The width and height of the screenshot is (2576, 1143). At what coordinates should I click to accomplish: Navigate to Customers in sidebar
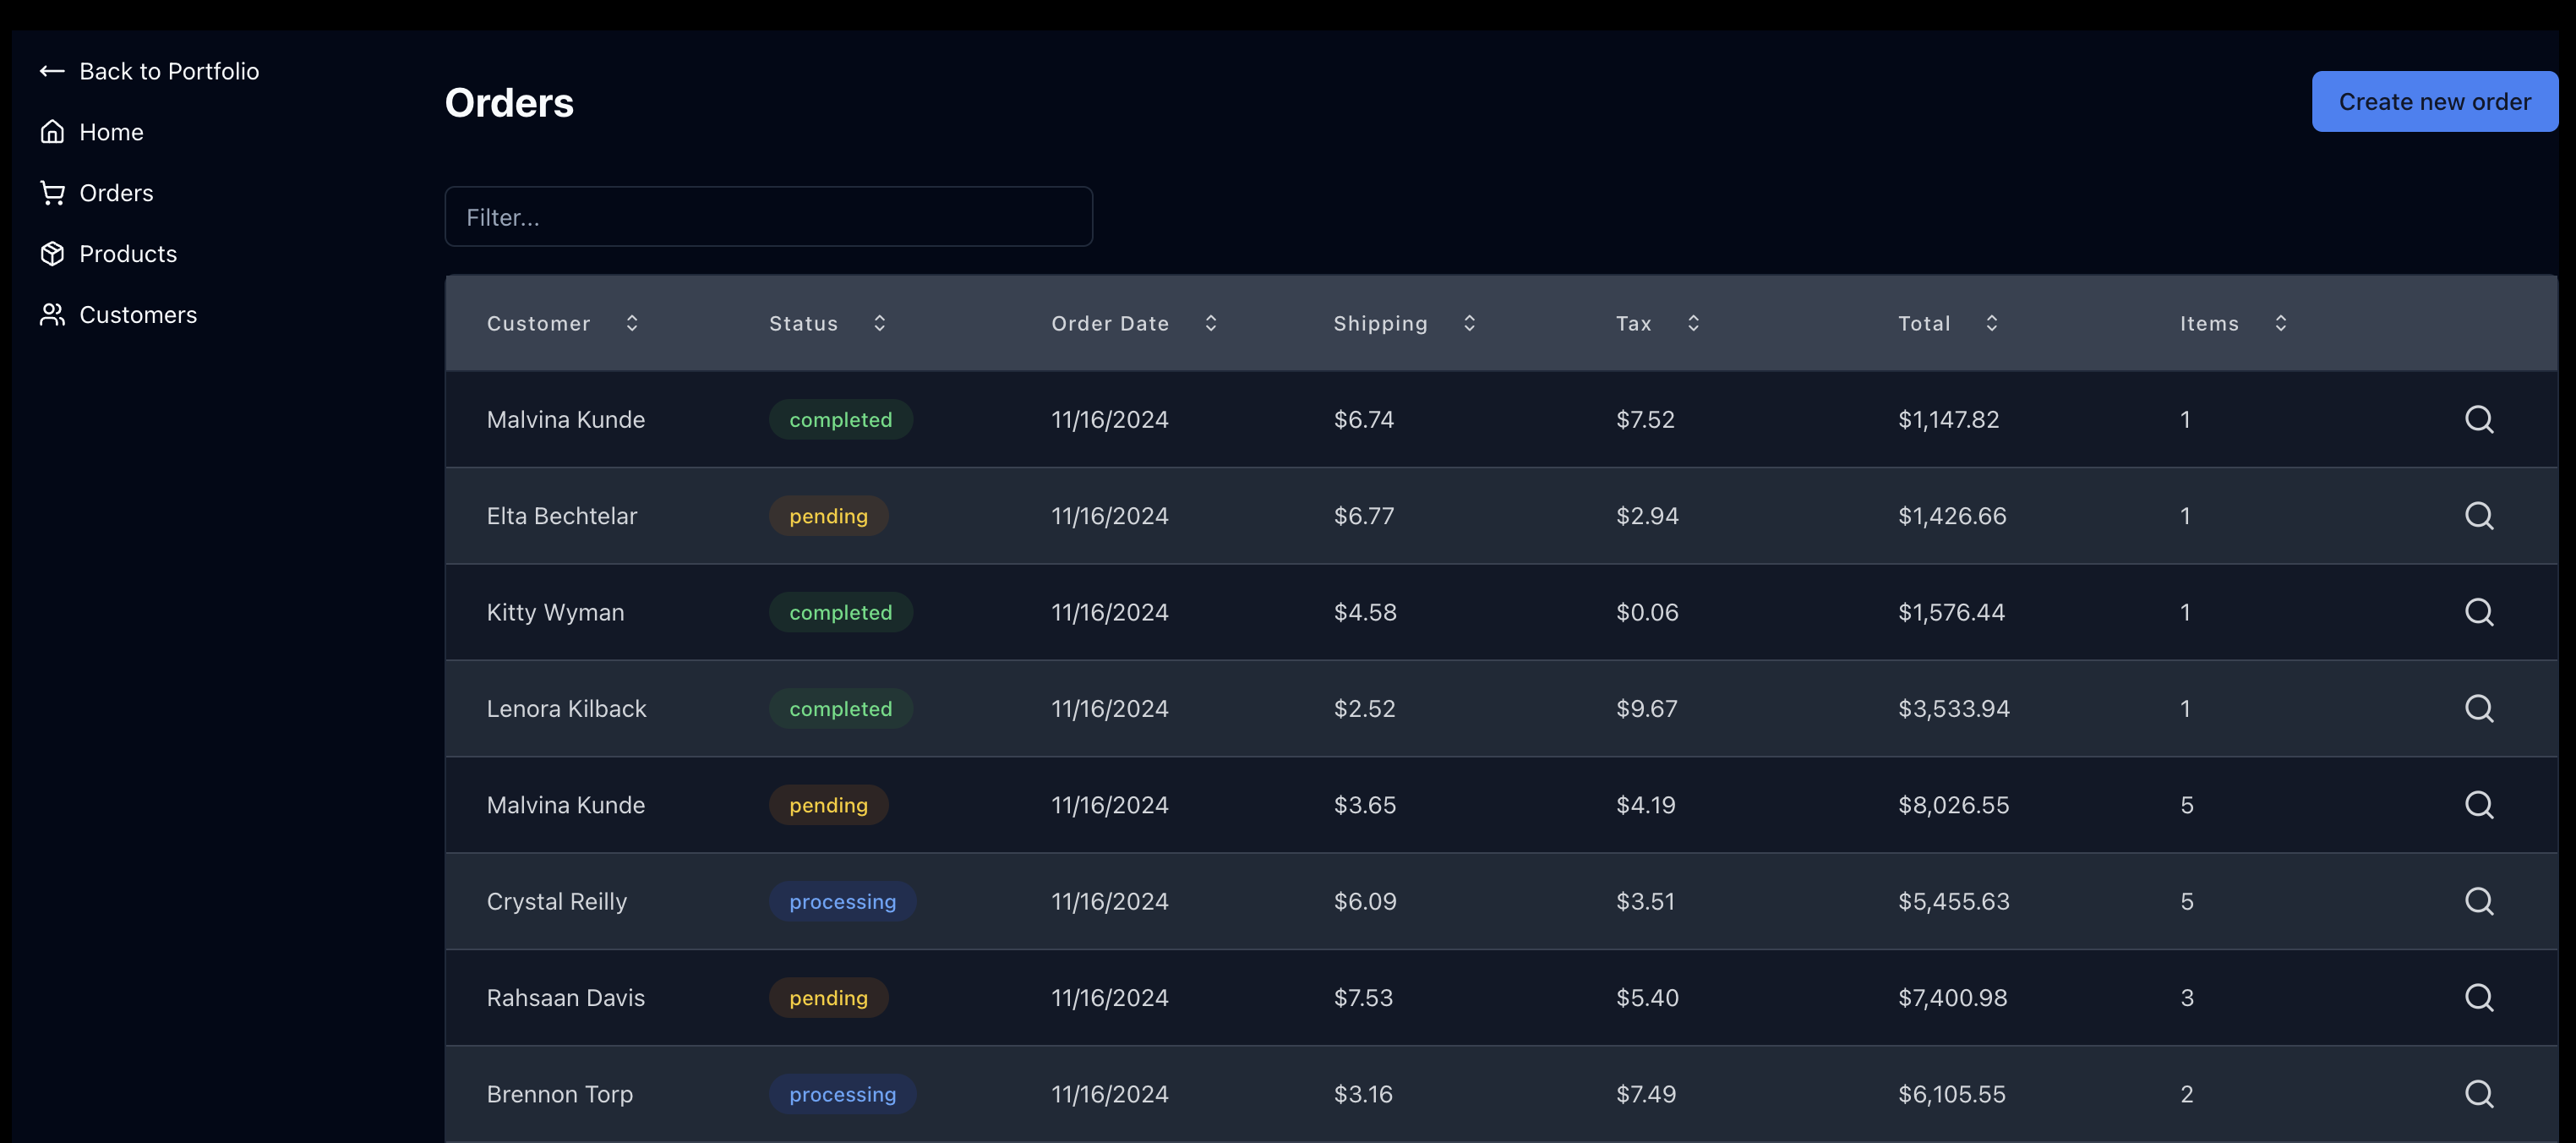tap(137, 315)
